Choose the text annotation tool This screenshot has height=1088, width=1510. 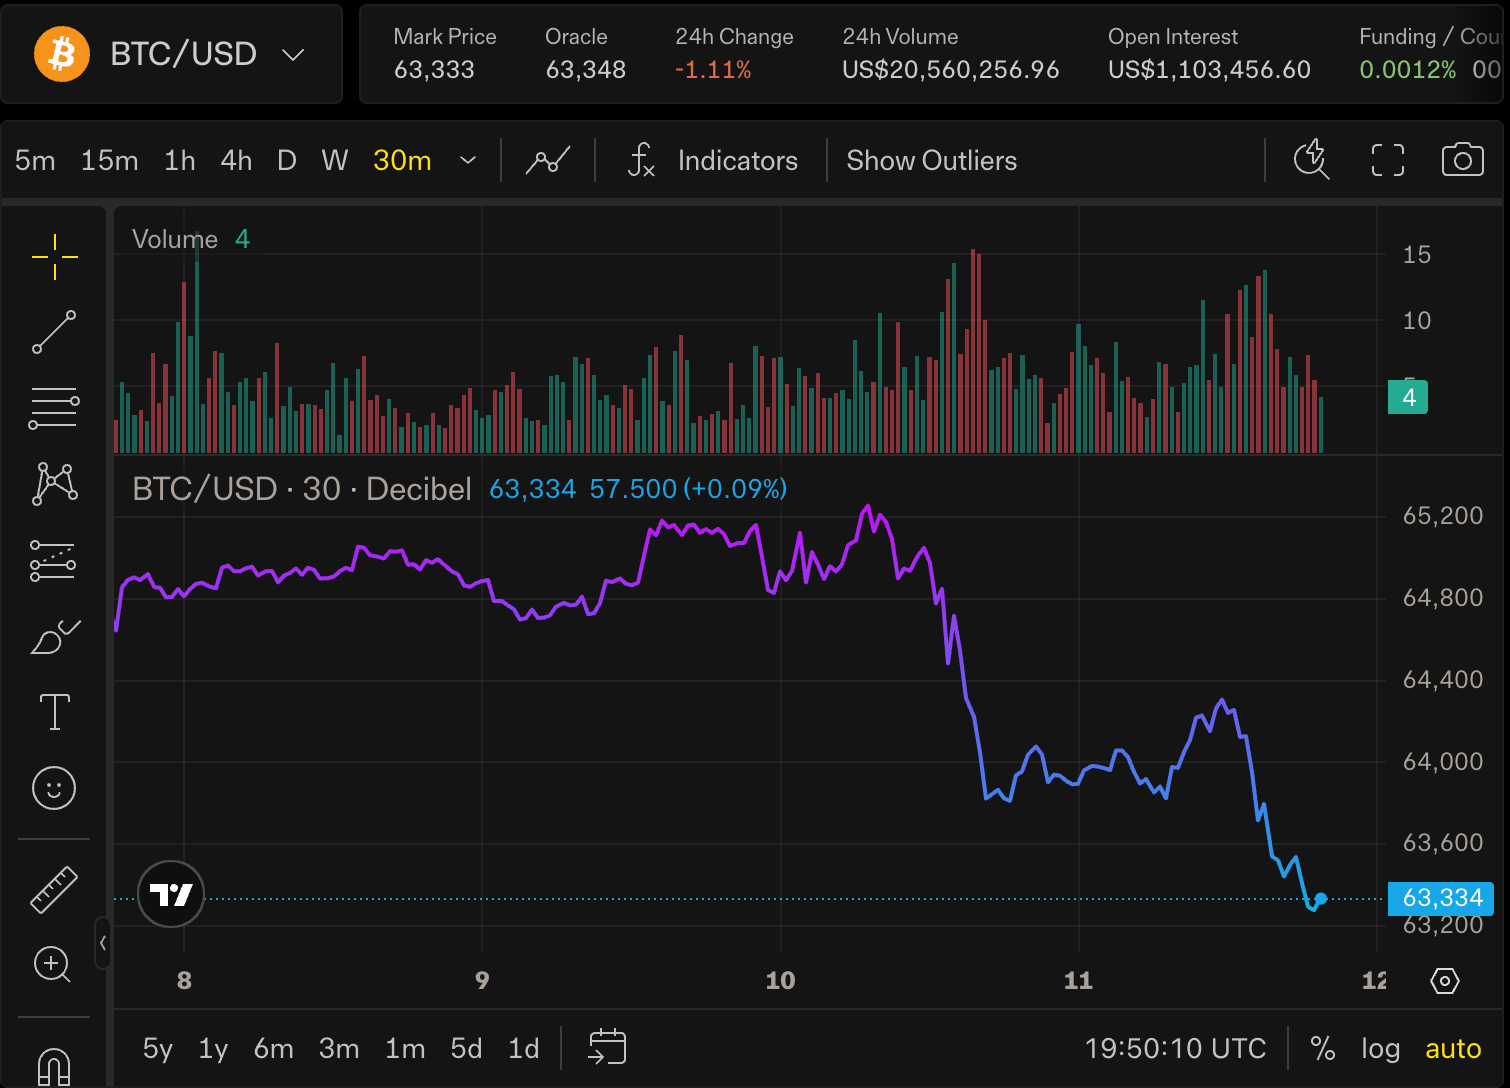pos(54,712)
